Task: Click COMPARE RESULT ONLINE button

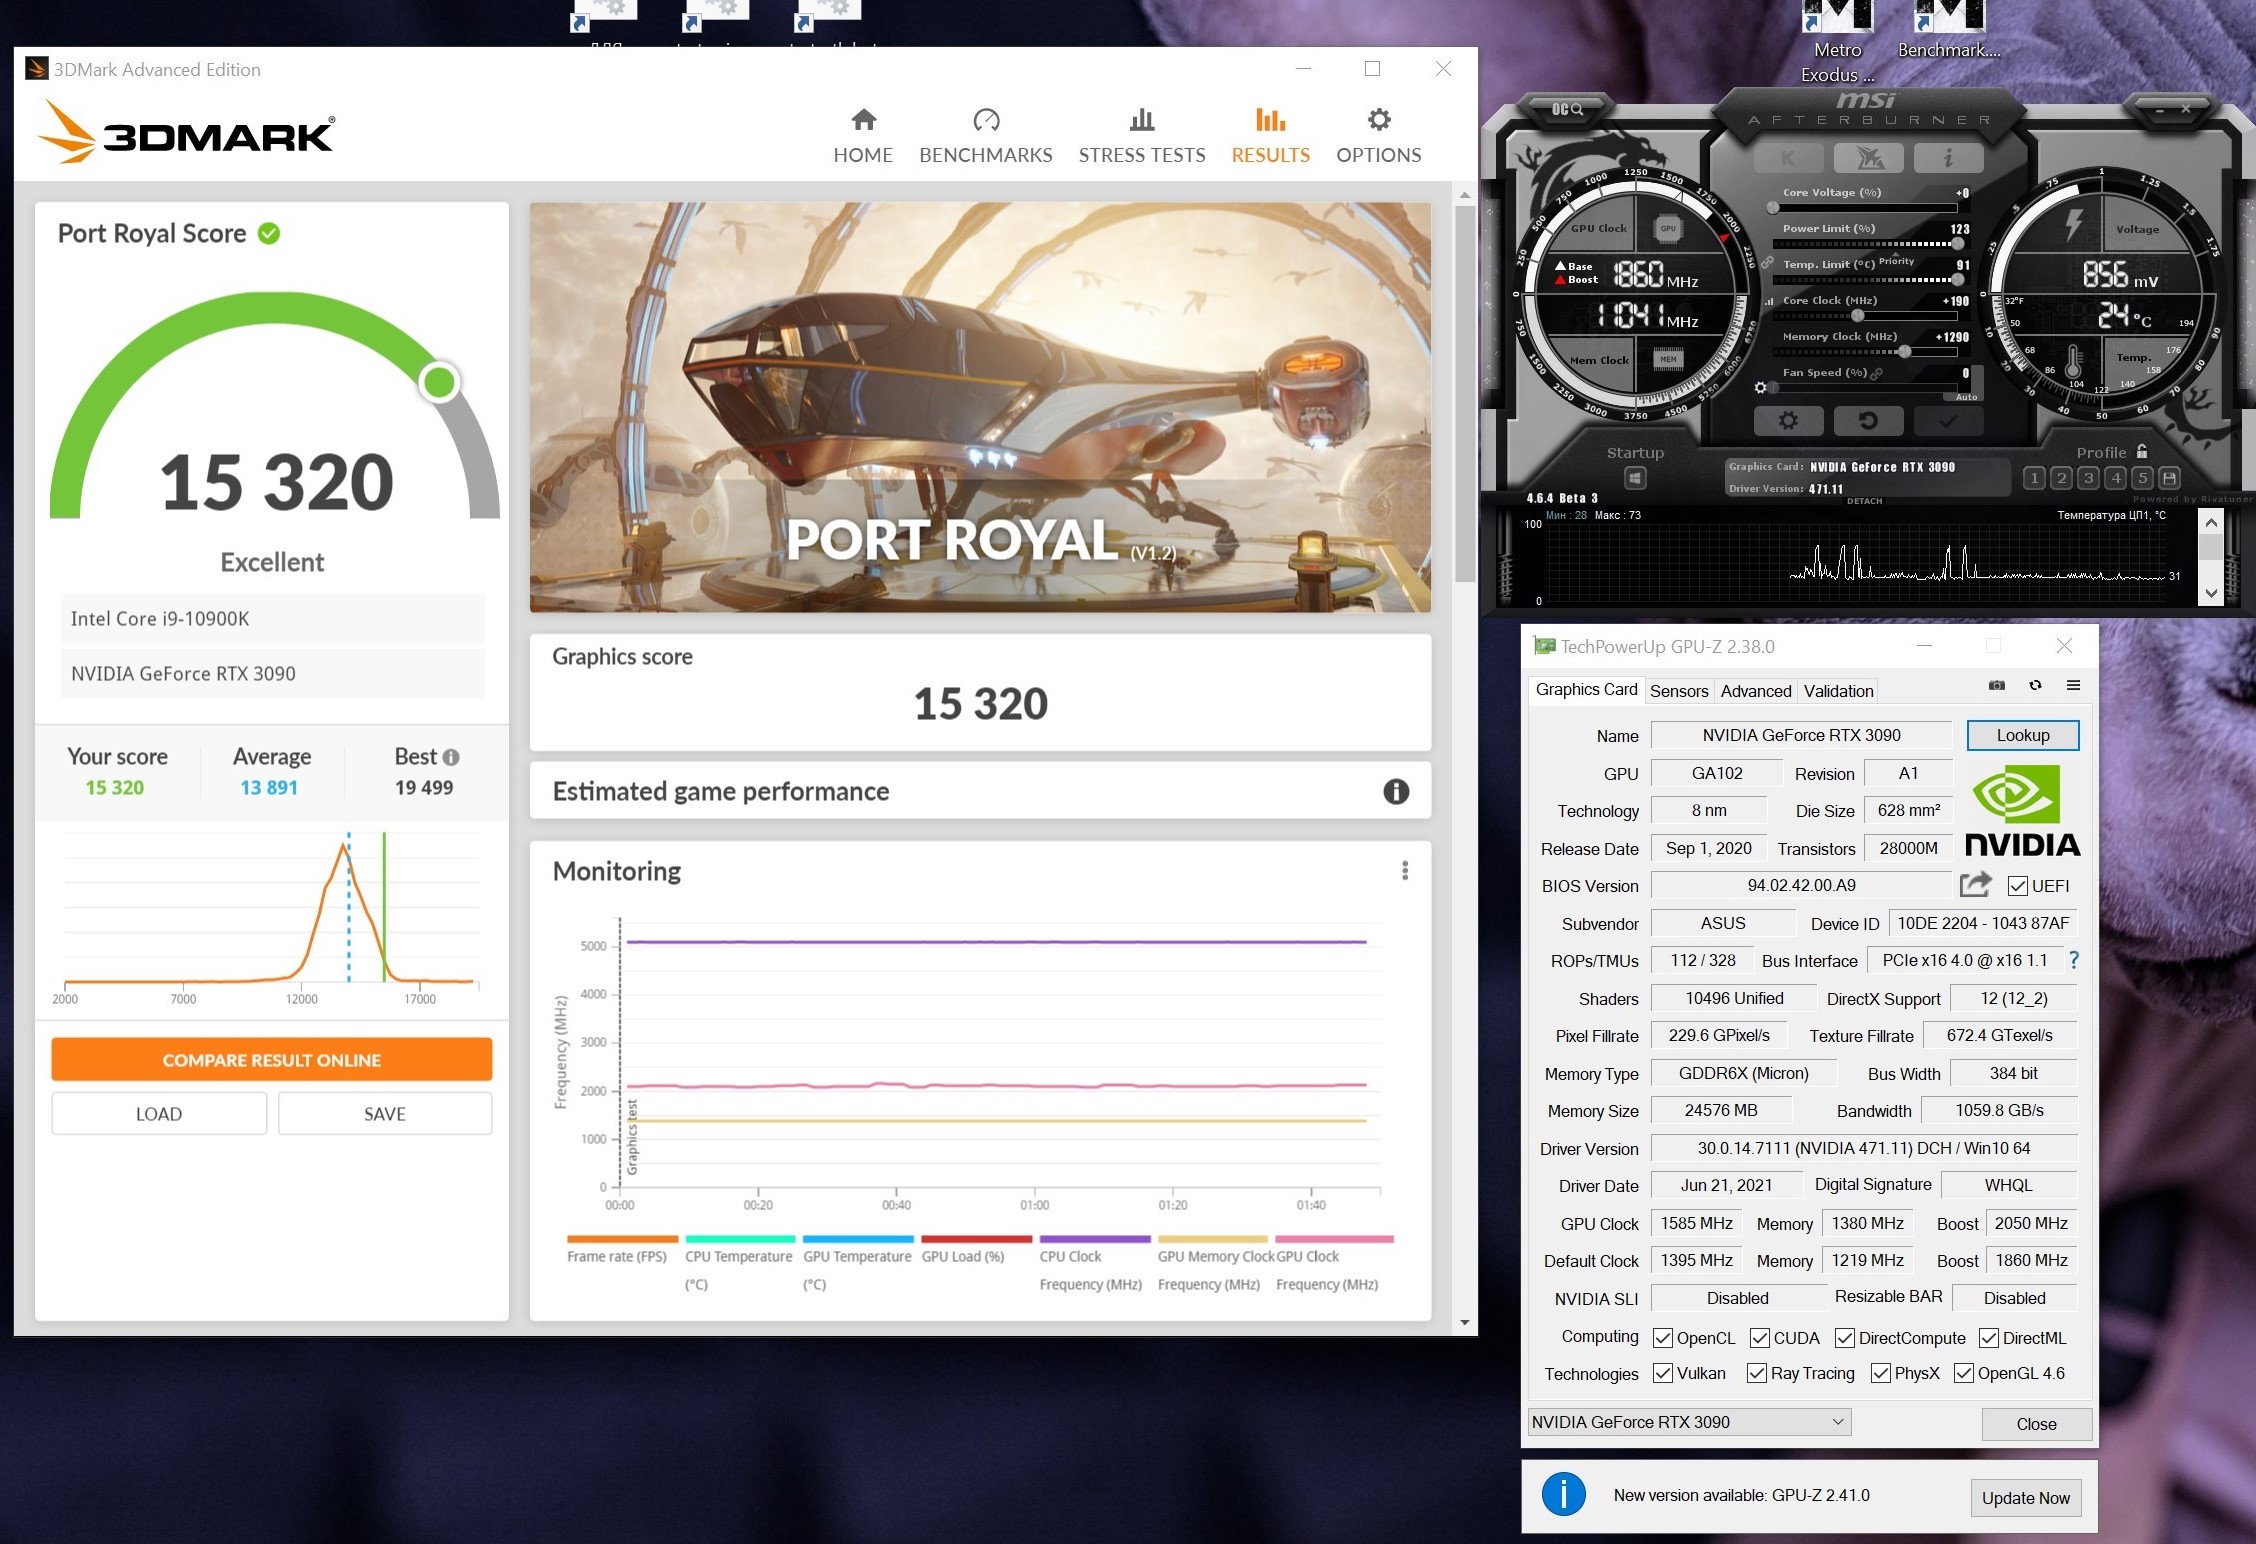Action: [x=271, y=1060]
